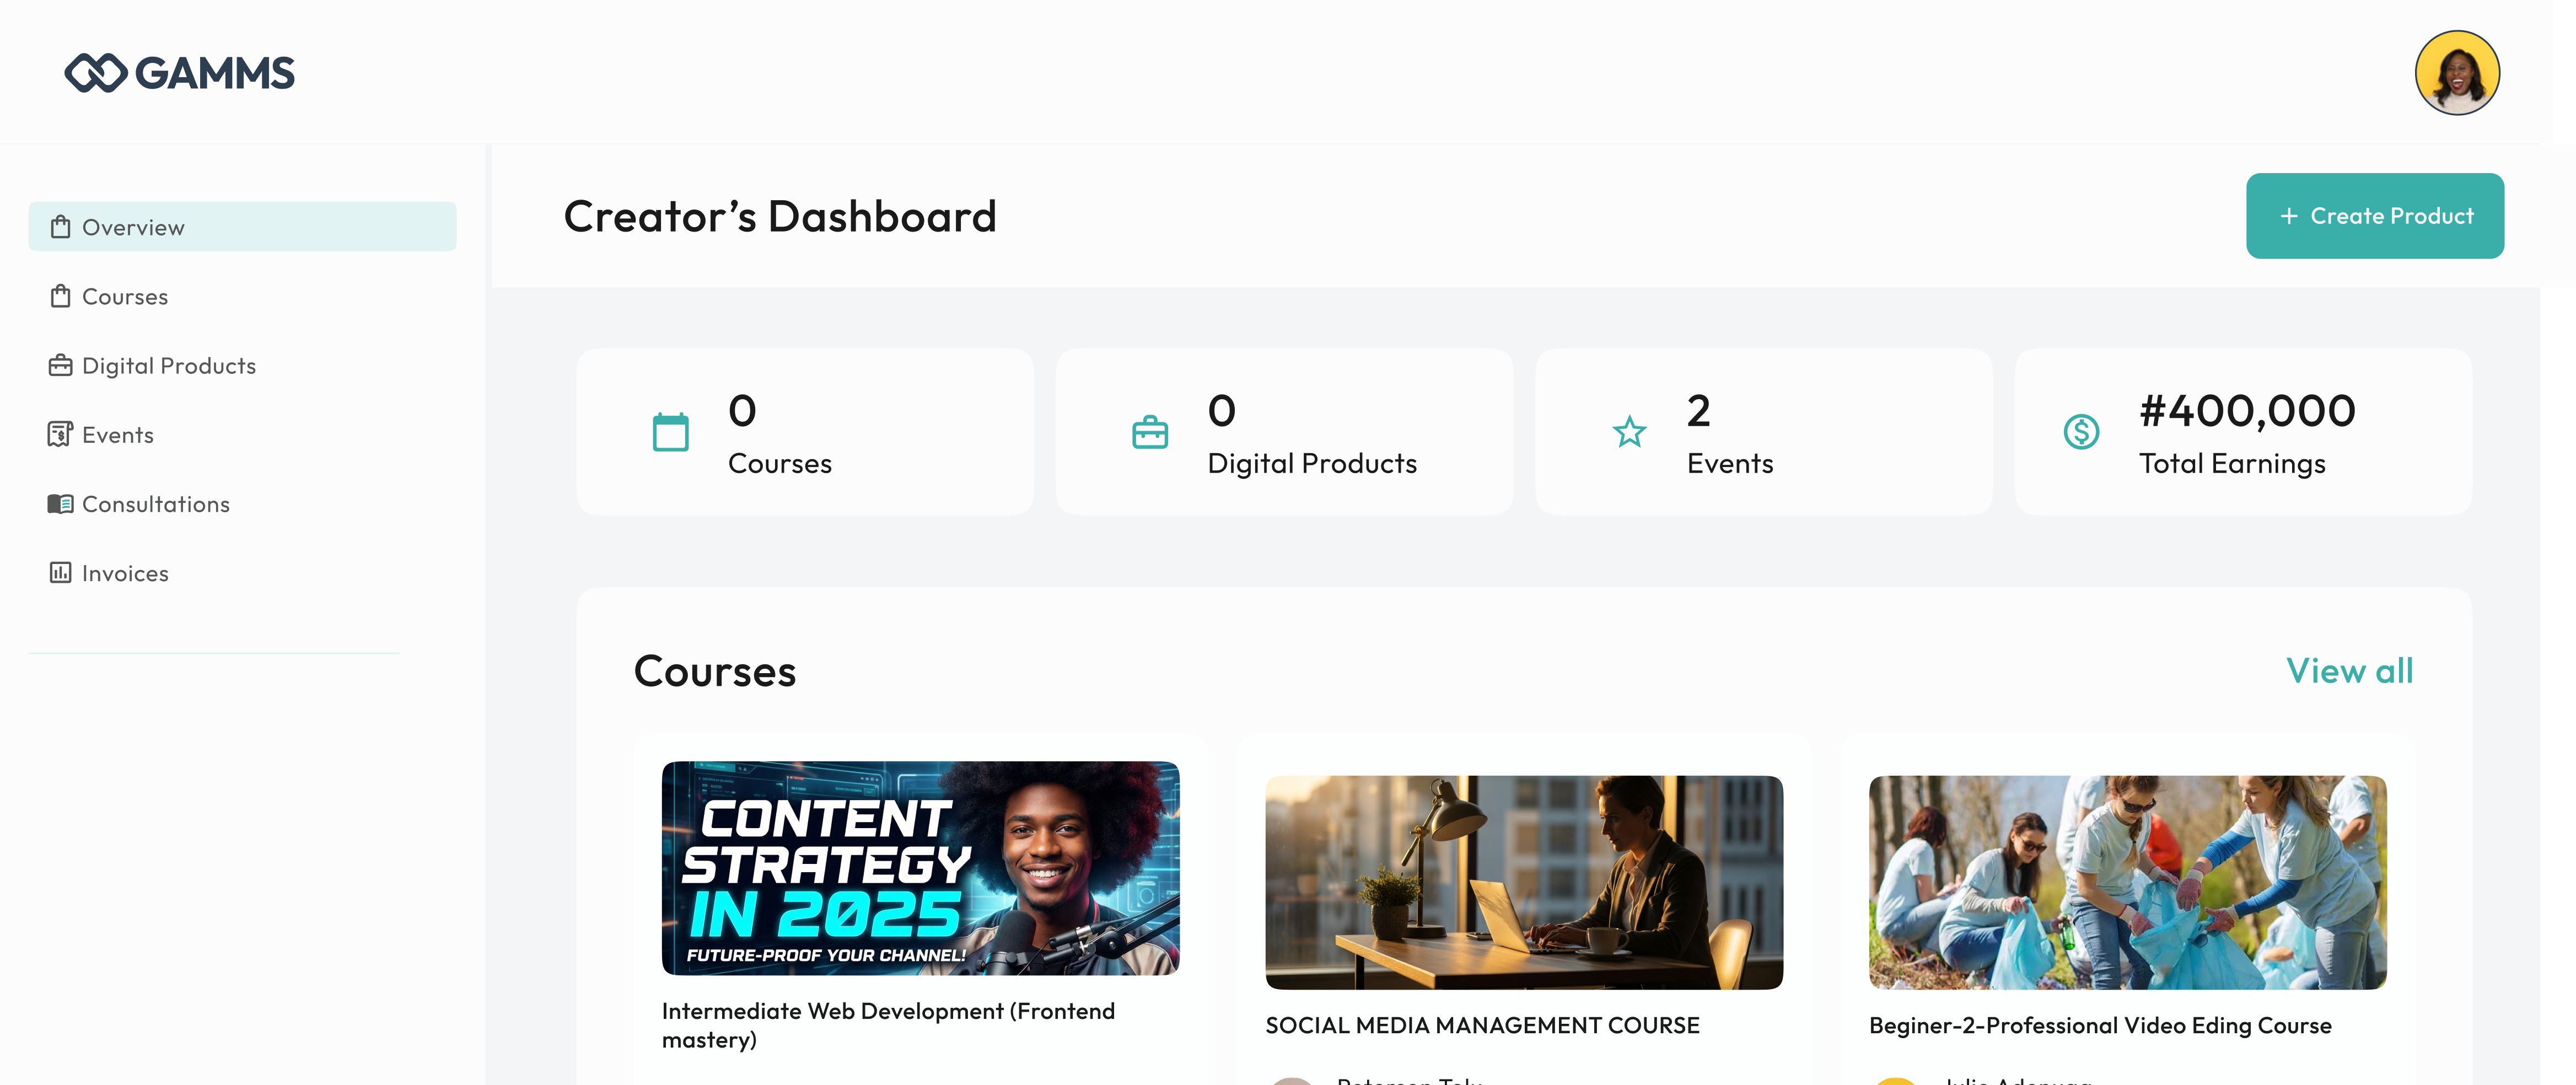Image resolution: width=2576 pixels, height=1085 pixels.
Task: Open the Events sidebar item
Action: pyautogui.click(x=242, y=434)
